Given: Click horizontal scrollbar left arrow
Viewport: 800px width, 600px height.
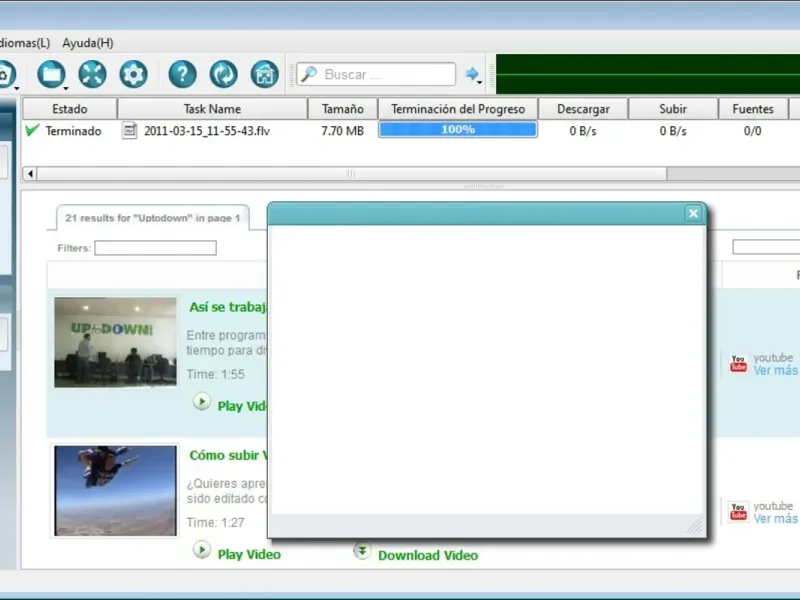Looking at the screenshot, I should point(30,174).
